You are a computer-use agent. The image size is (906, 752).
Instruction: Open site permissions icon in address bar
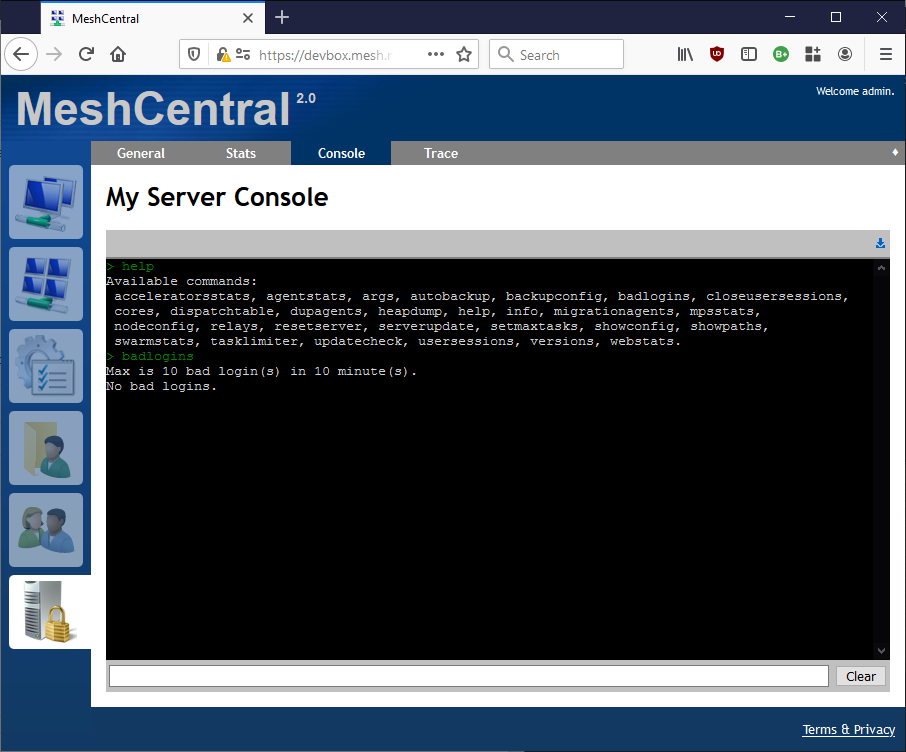pyautogui.click(x=243, y=54)
